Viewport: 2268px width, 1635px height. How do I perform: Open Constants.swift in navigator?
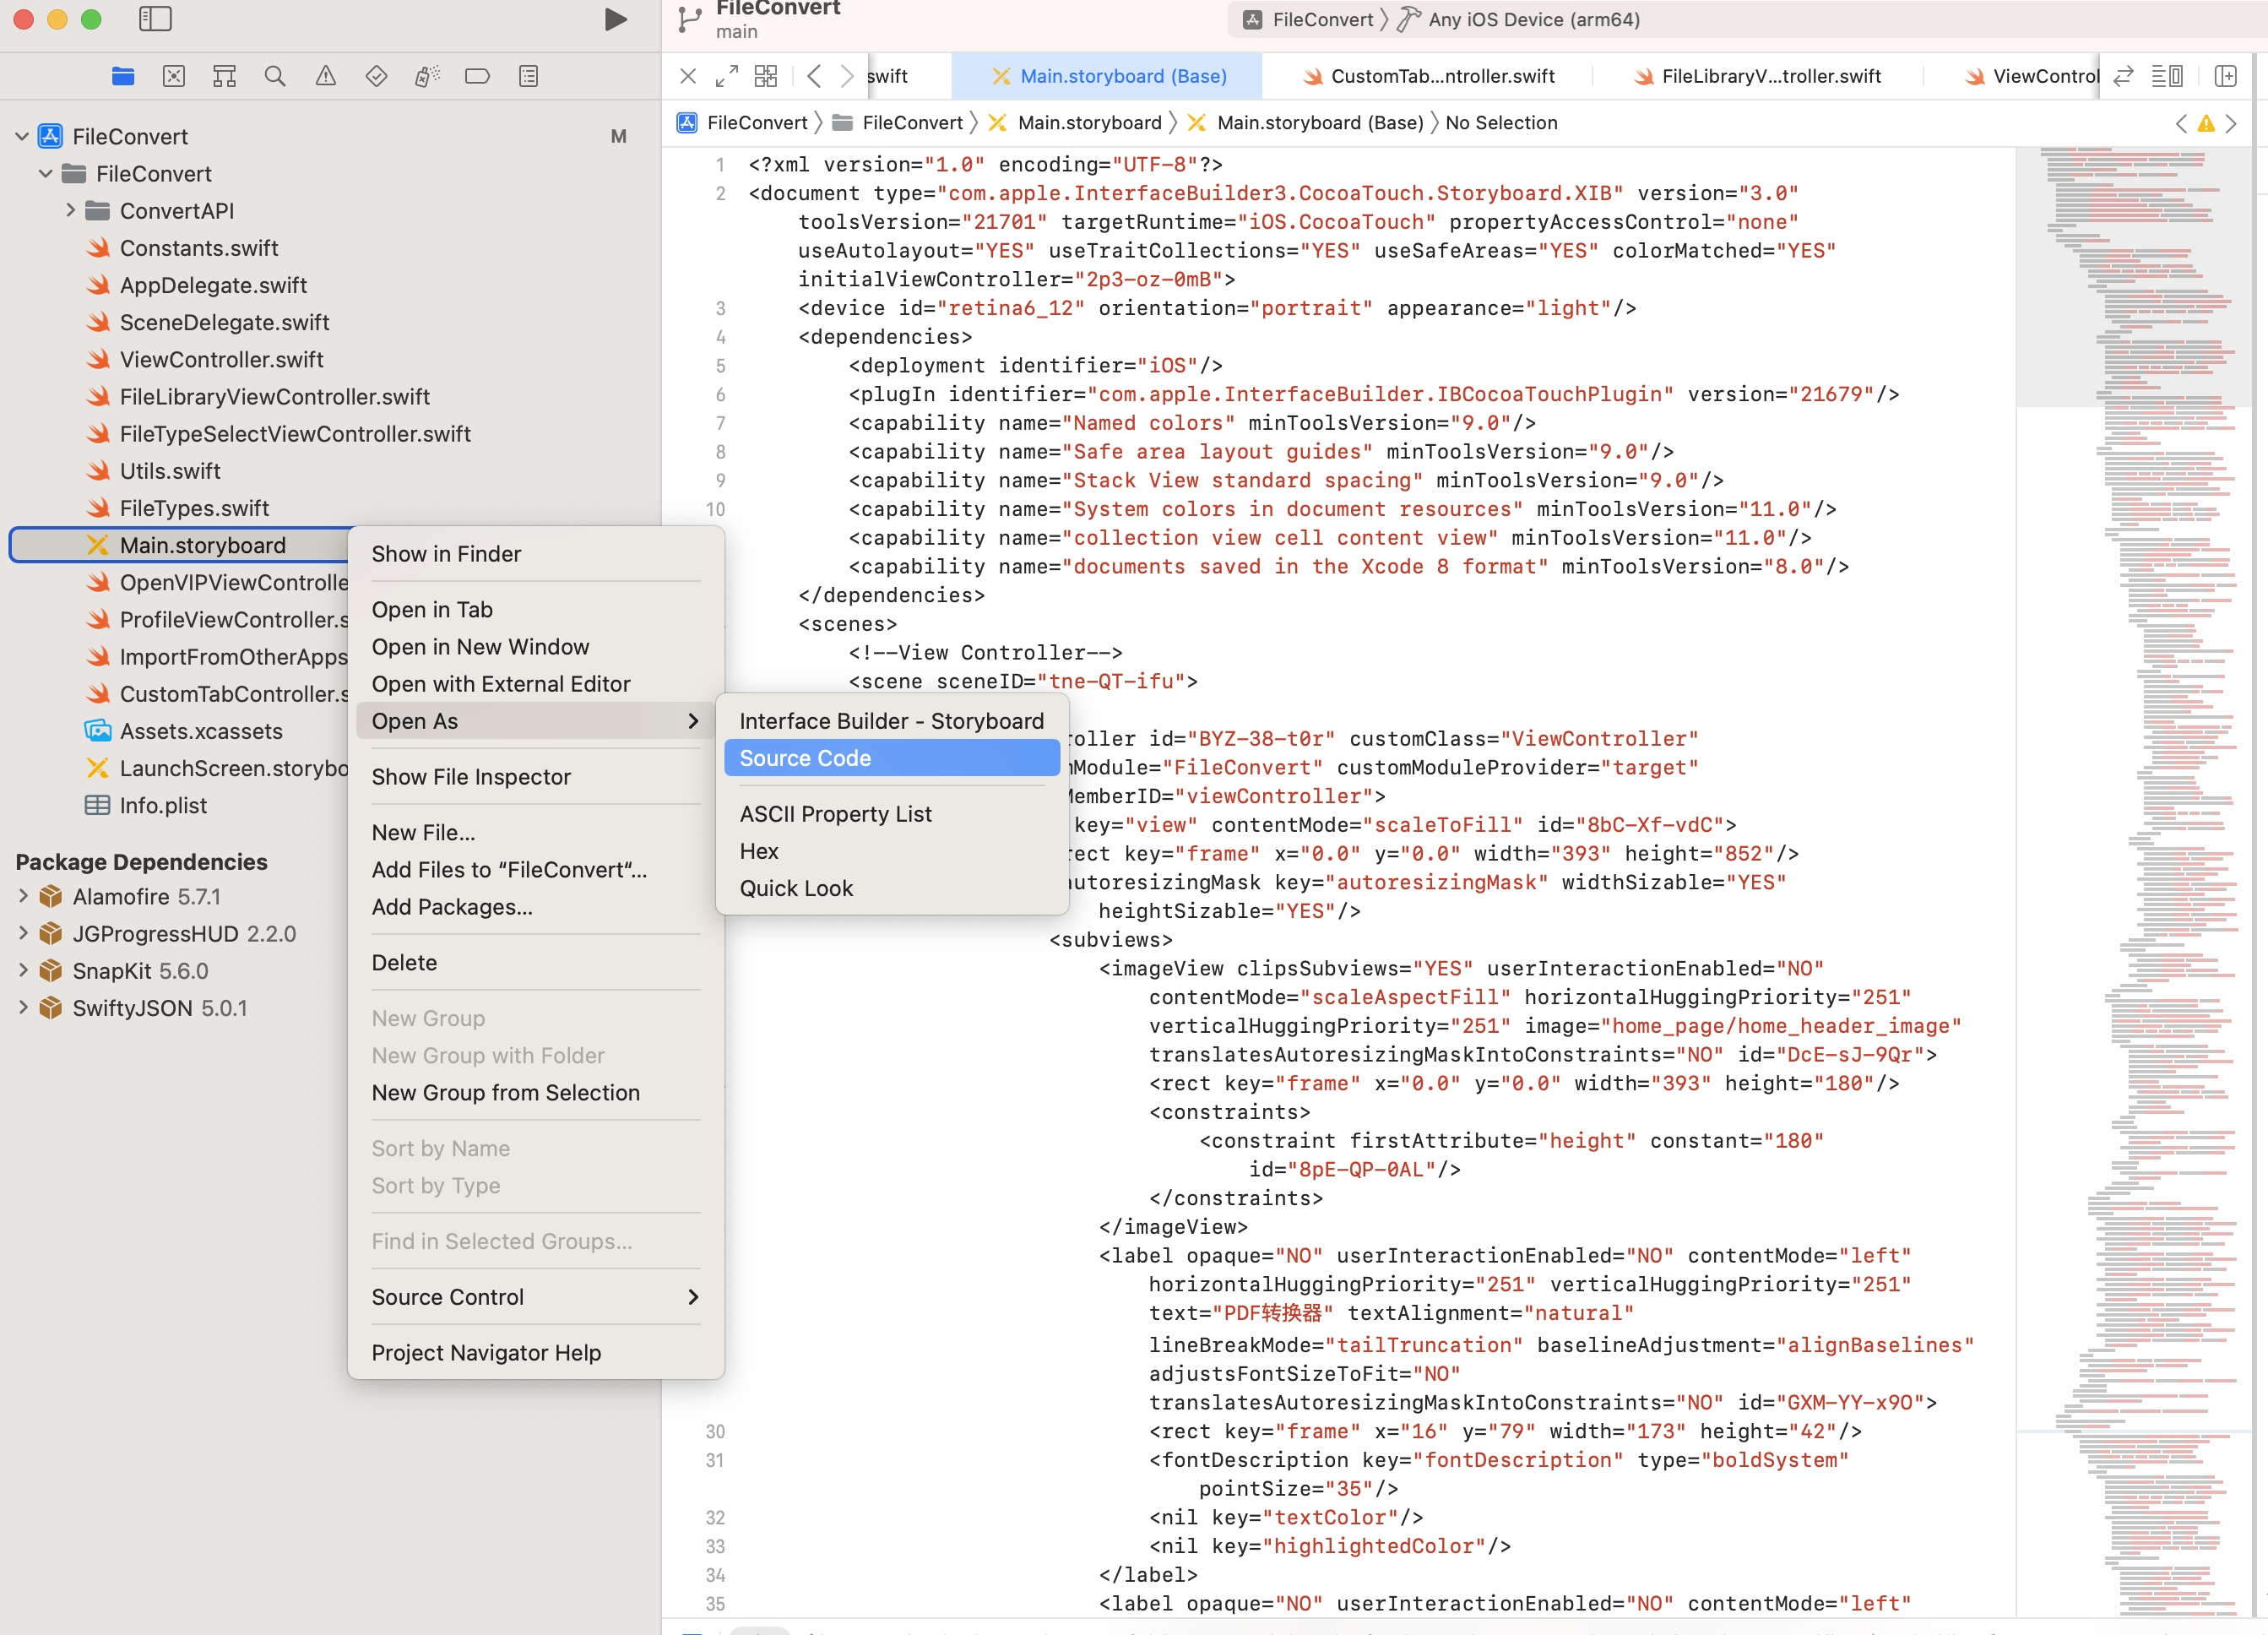(x=199, y=248)
